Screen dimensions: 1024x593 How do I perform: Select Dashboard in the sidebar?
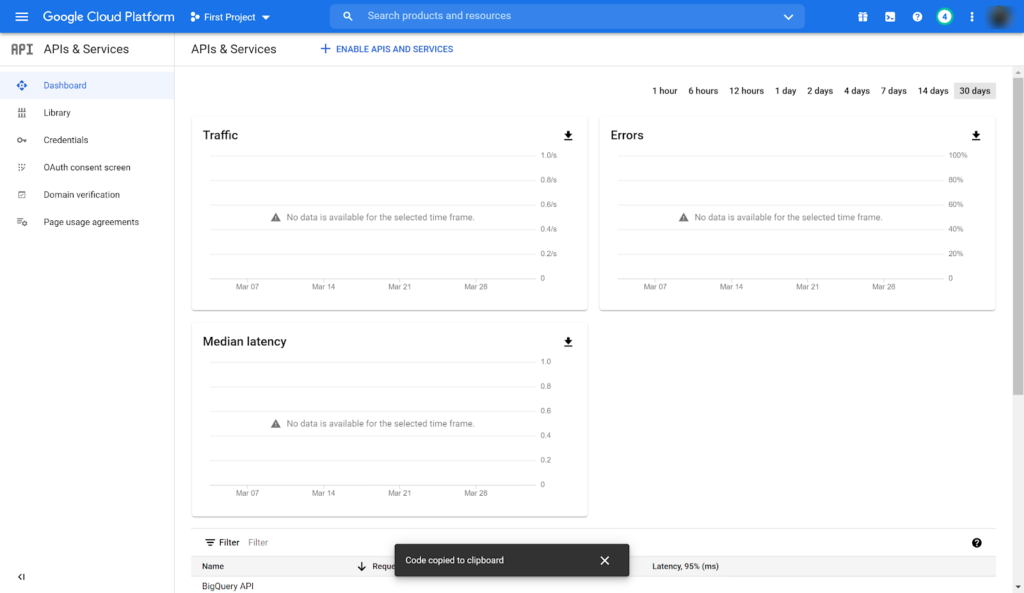(x=87, y=86)
